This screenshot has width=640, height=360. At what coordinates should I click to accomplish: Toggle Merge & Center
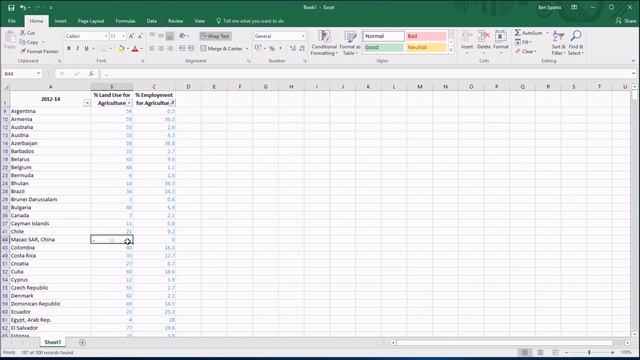coord(222,49)
